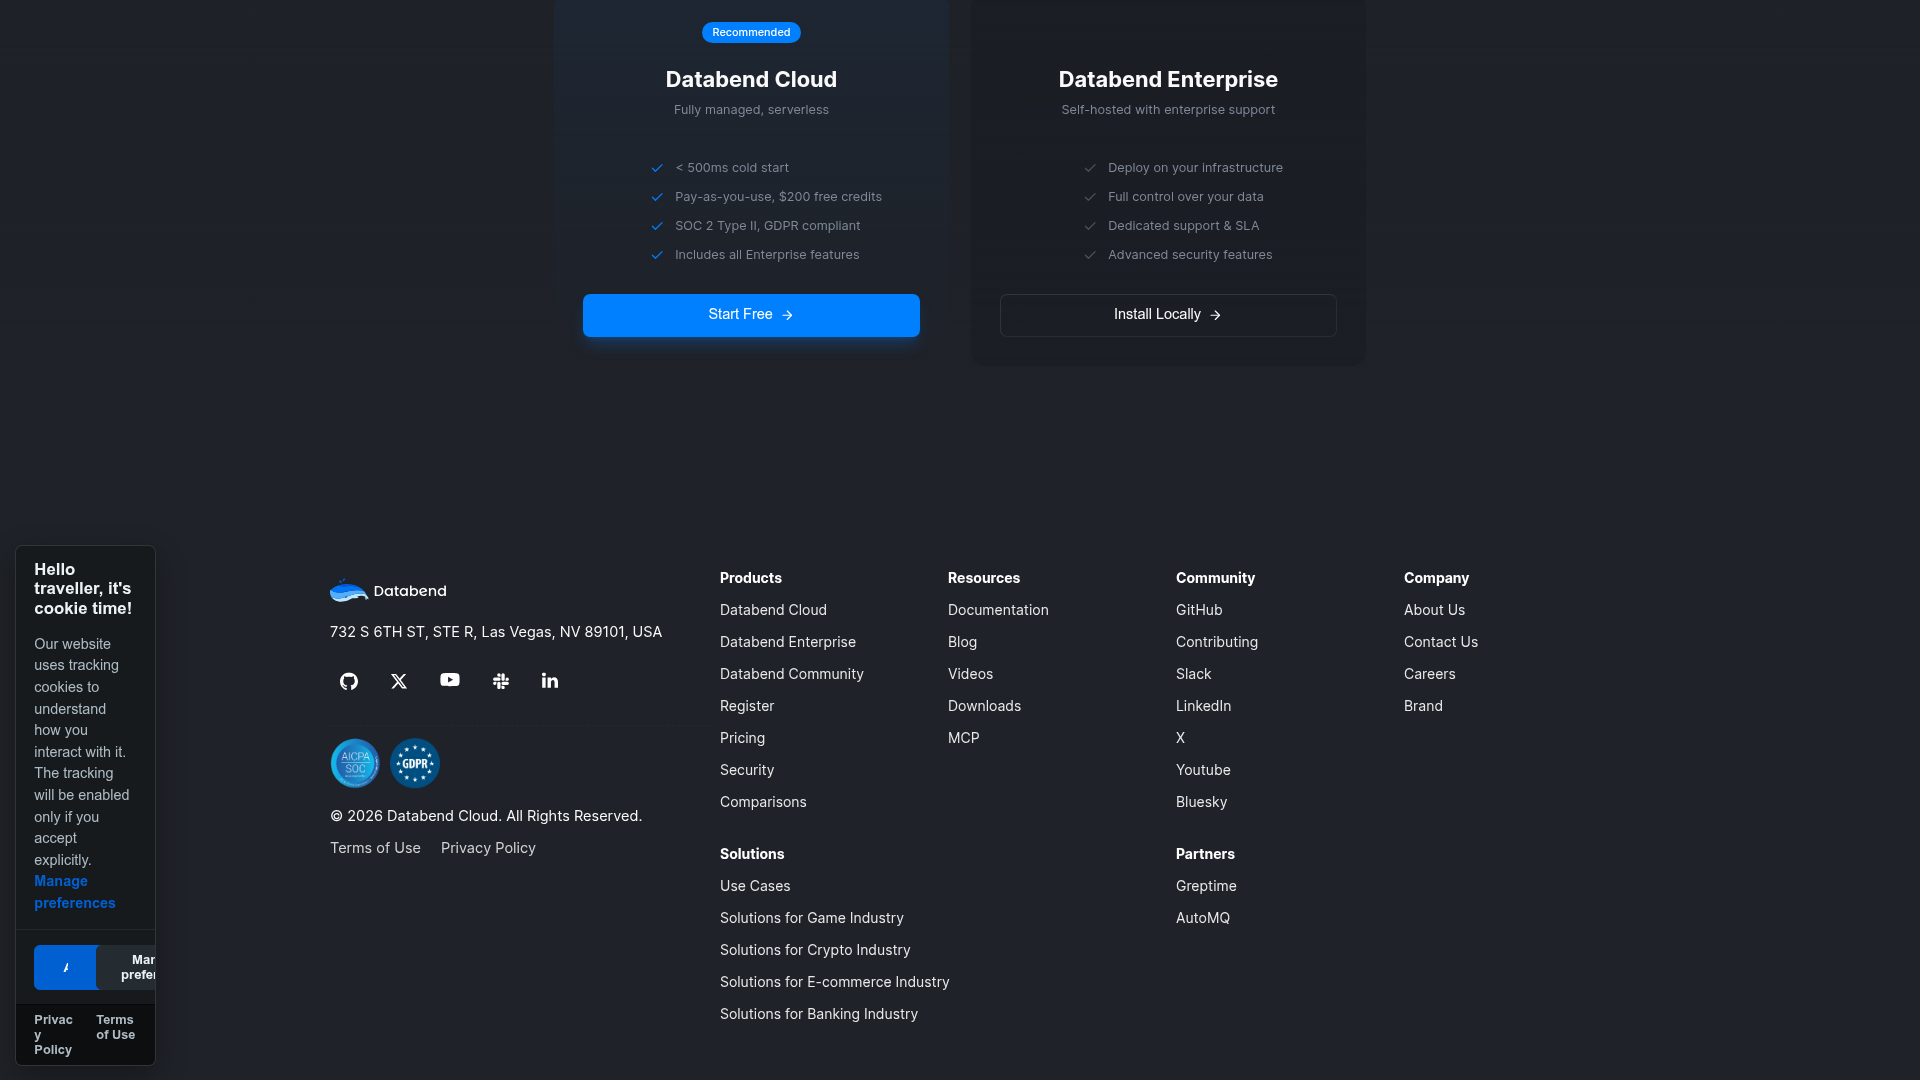Visit the Greptime partner link

coord(1206,886)
